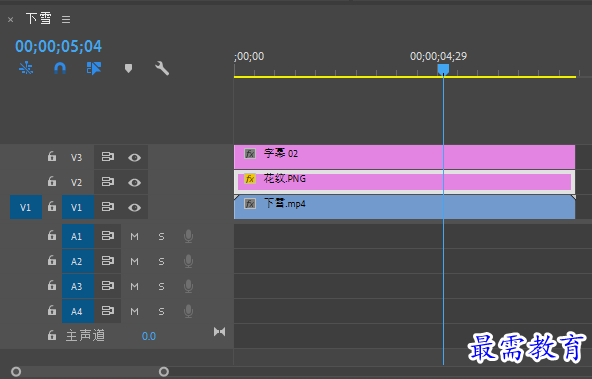Toggle lock on track V3

pyautogui.click(x=52, y=156)
